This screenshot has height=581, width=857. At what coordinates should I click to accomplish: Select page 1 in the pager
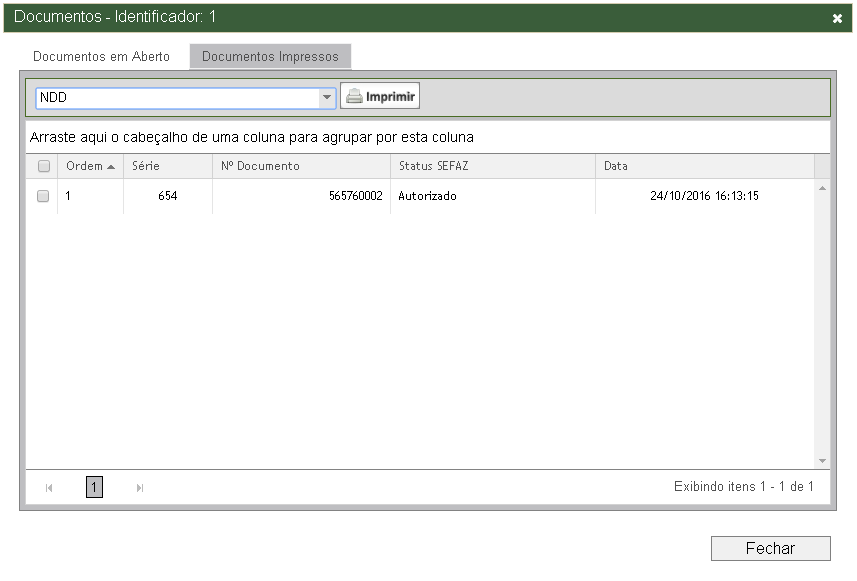94,487
